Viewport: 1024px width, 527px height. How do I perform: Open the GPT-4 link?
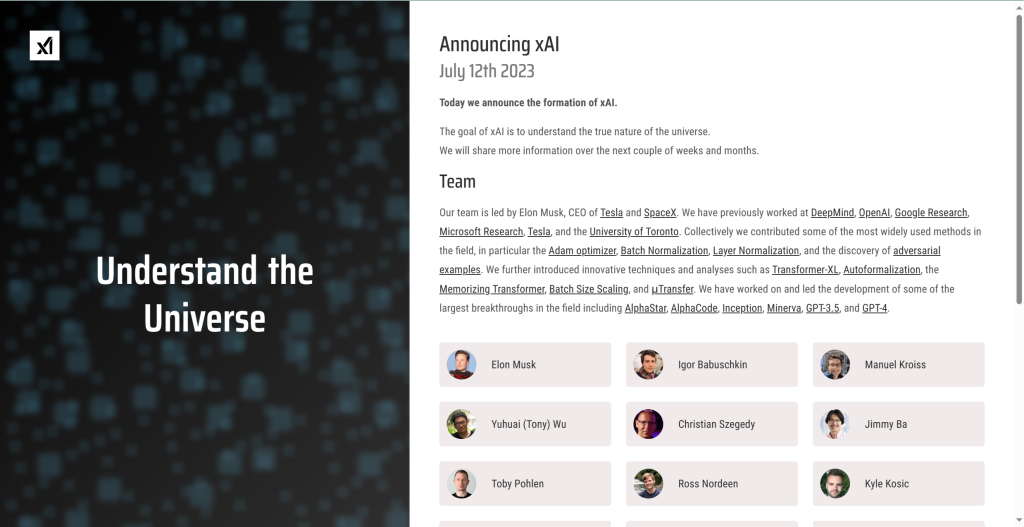coord(874,308)
